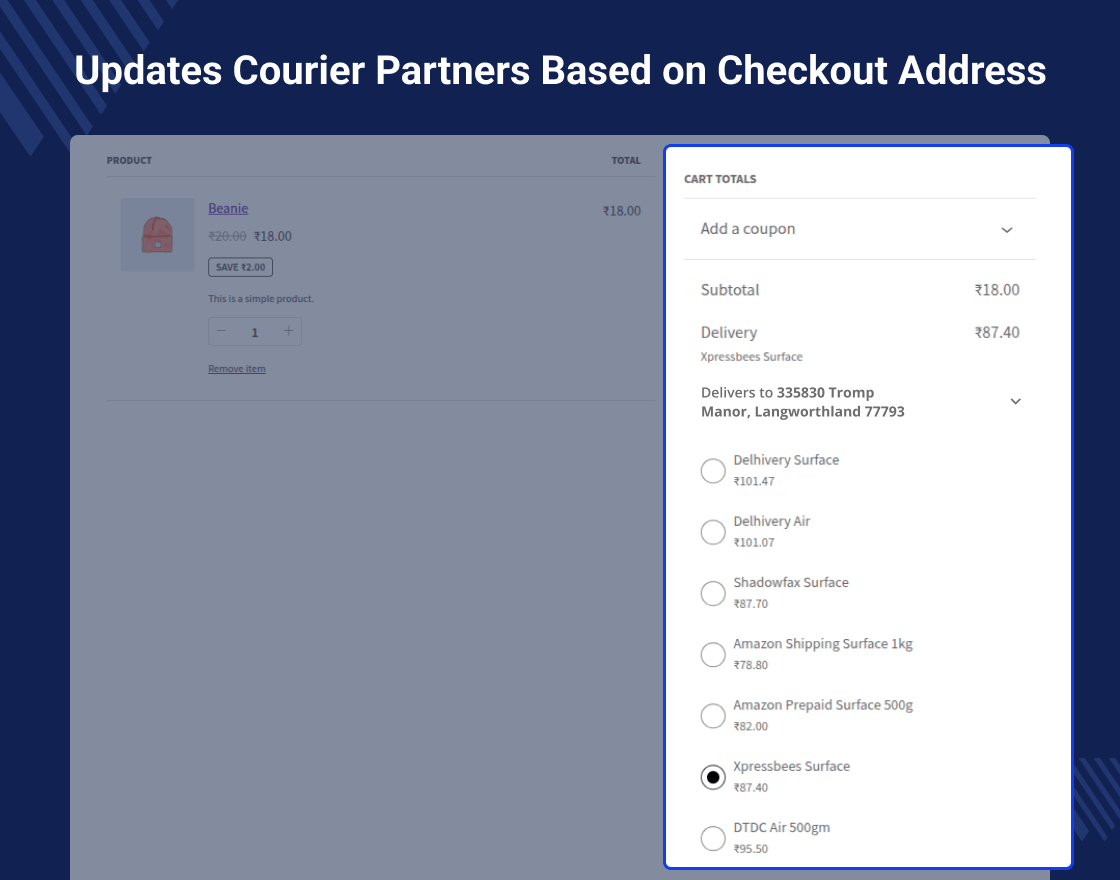Screen dimensions: 1120x880
Task: Collapse the delivery address chevron
Action: tap(1015, 401)
